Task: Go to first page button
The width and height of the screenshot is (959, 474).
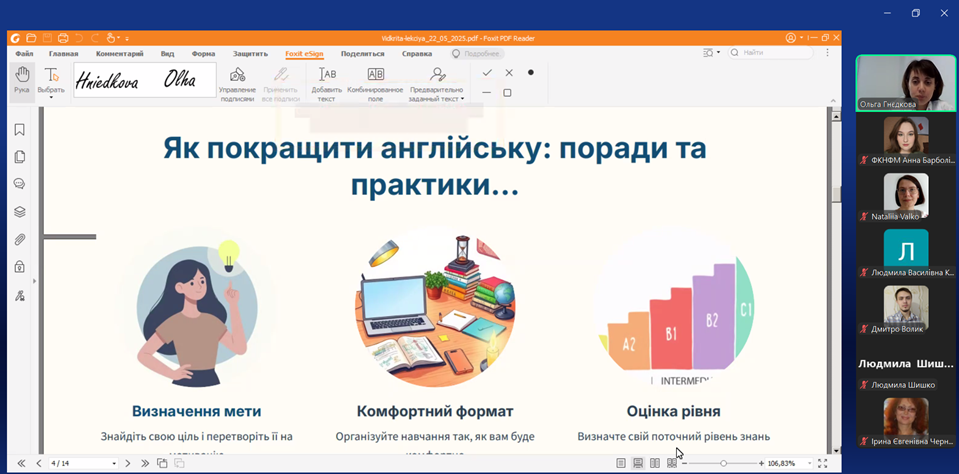Action: pos(21,464)
